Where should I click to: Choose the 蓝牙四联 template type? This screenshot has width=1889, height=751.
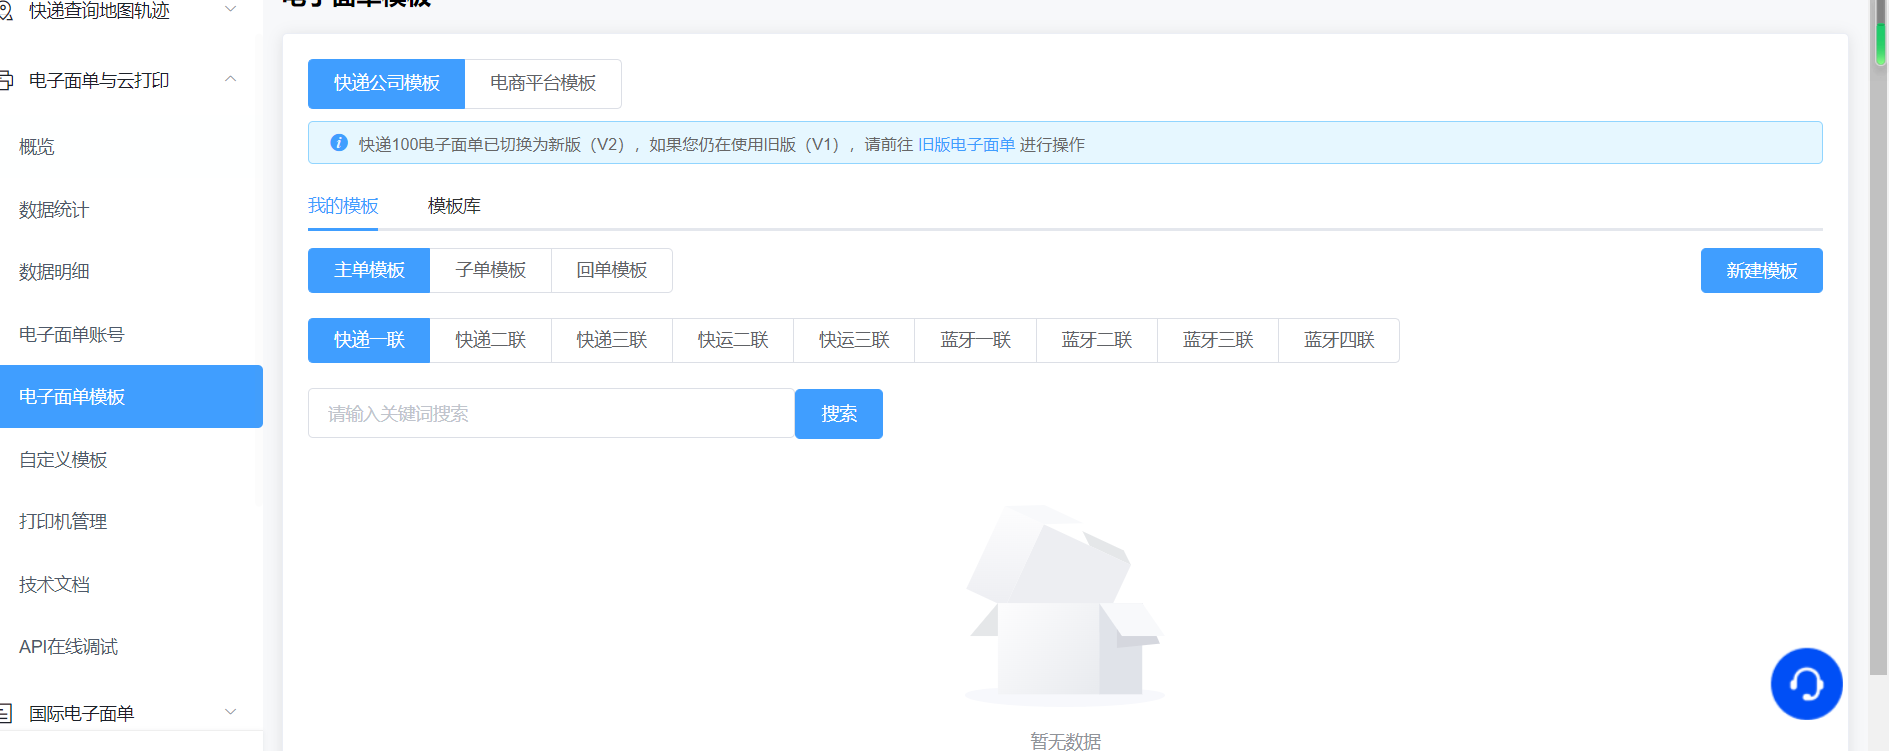(x=1338, y=341)
